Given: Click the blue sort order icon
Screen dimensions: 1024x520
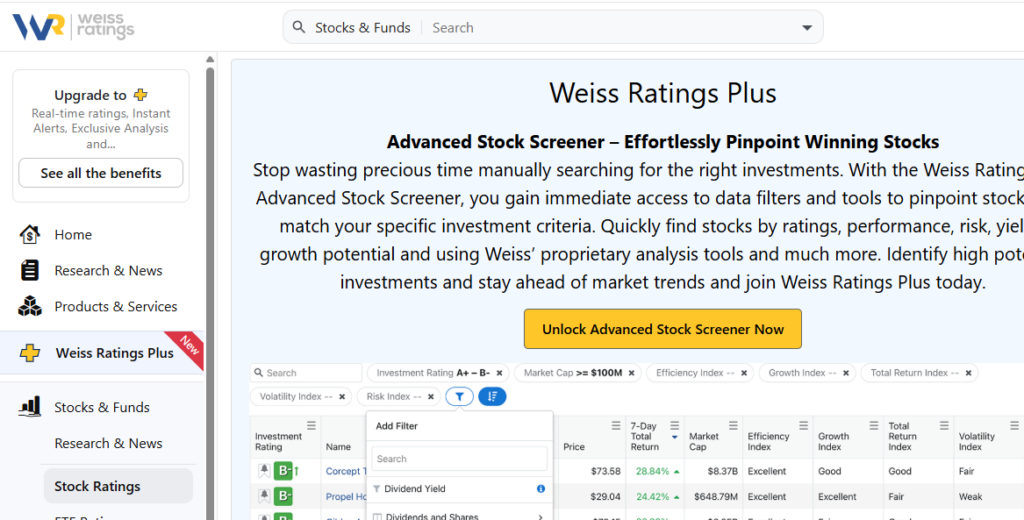Looking at the screenshot, I should pyautogui.click(x=492, y=397).
